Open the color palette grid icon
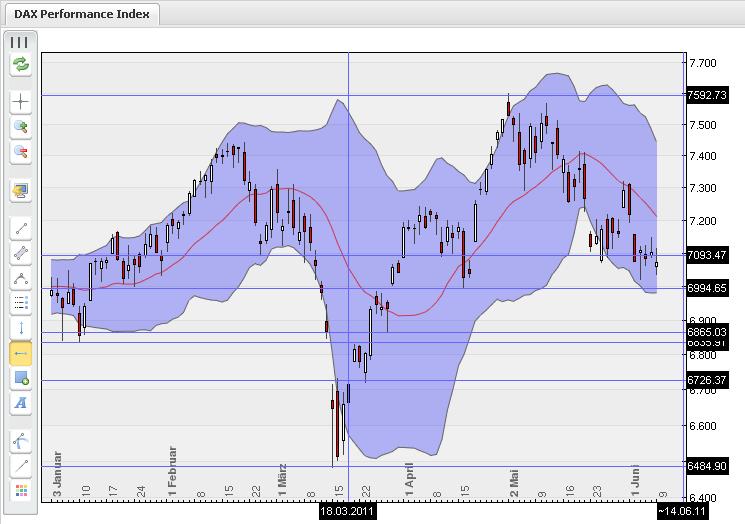Viewport: 745px width, 524px height. coord(20,491)
